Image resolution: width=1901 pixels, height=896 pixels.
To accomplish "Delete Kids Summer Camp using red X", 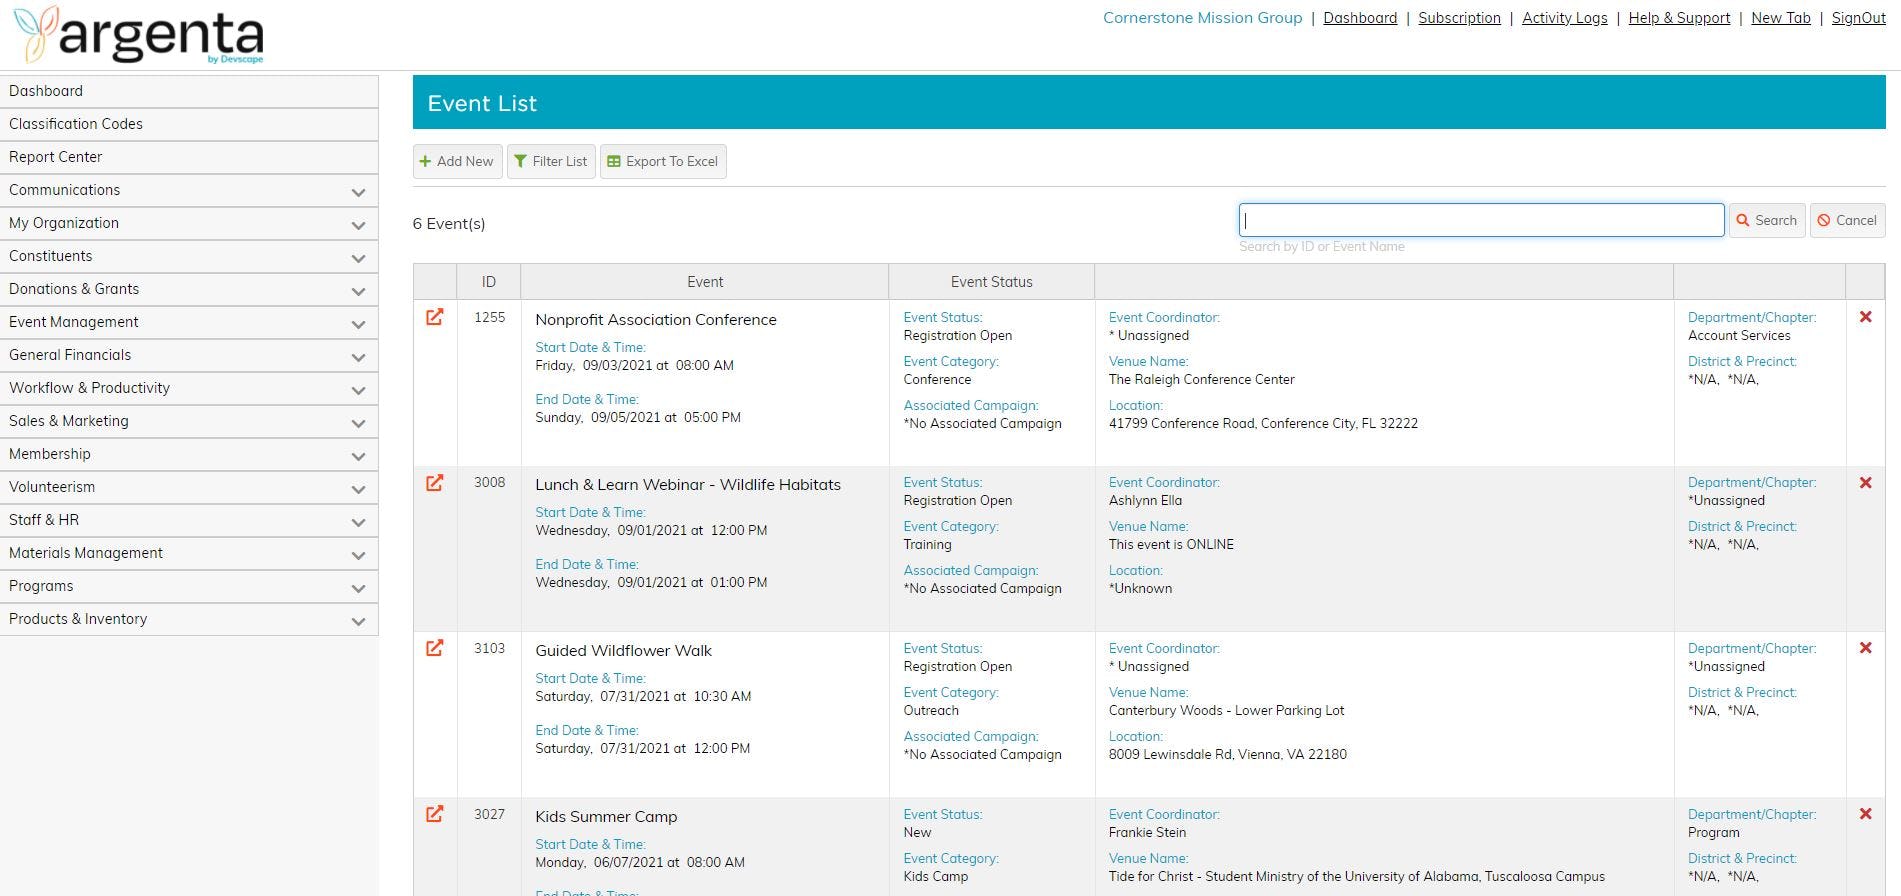I will coord(1865,814).
